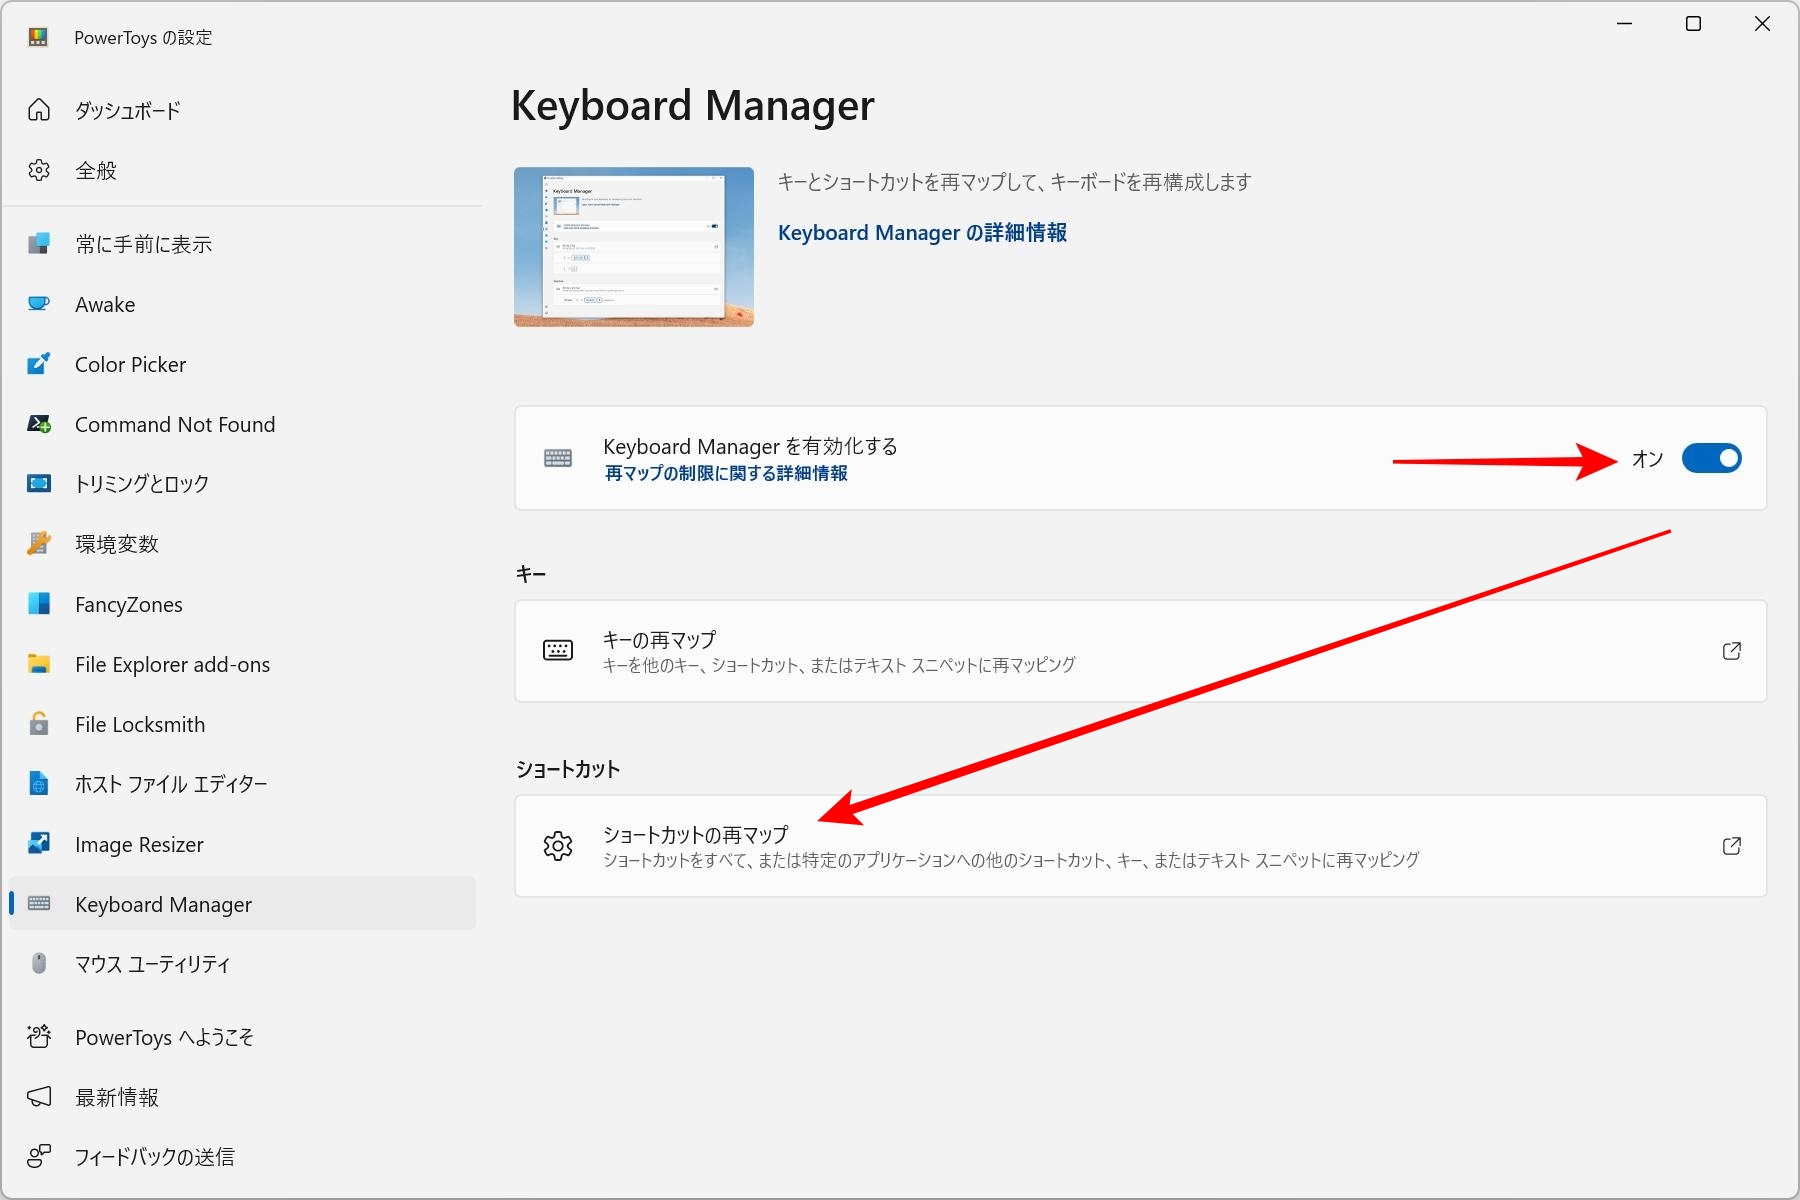Click open-external icon on ショートカットの再マップ row

pos(1732,846)
